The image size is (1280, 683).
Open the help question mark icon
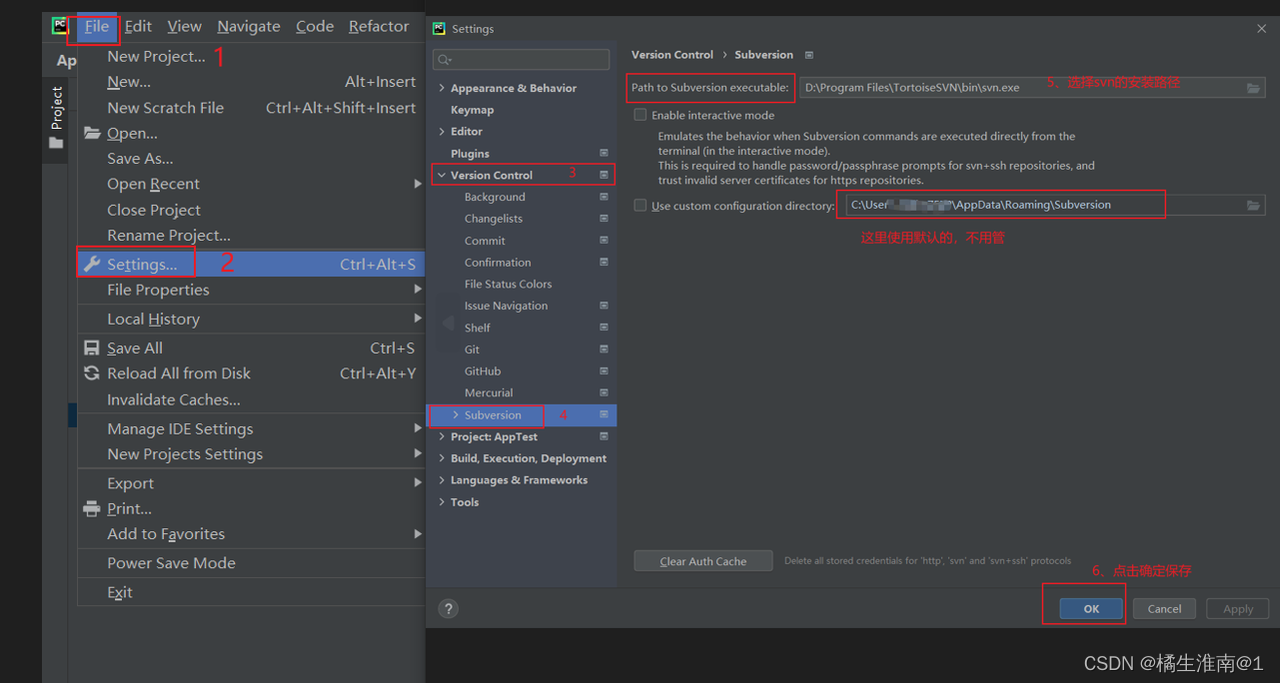pos(449,608)
